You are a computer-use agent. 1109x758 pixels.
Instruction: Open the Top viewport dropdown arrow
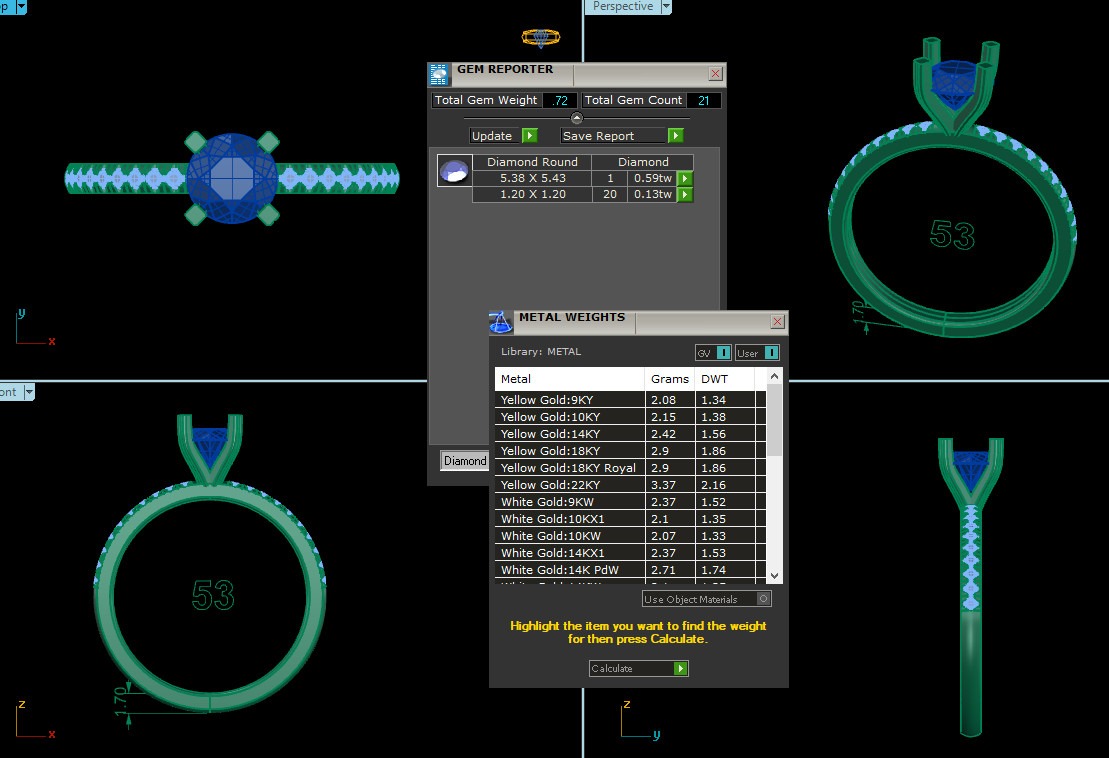(21, 7)
